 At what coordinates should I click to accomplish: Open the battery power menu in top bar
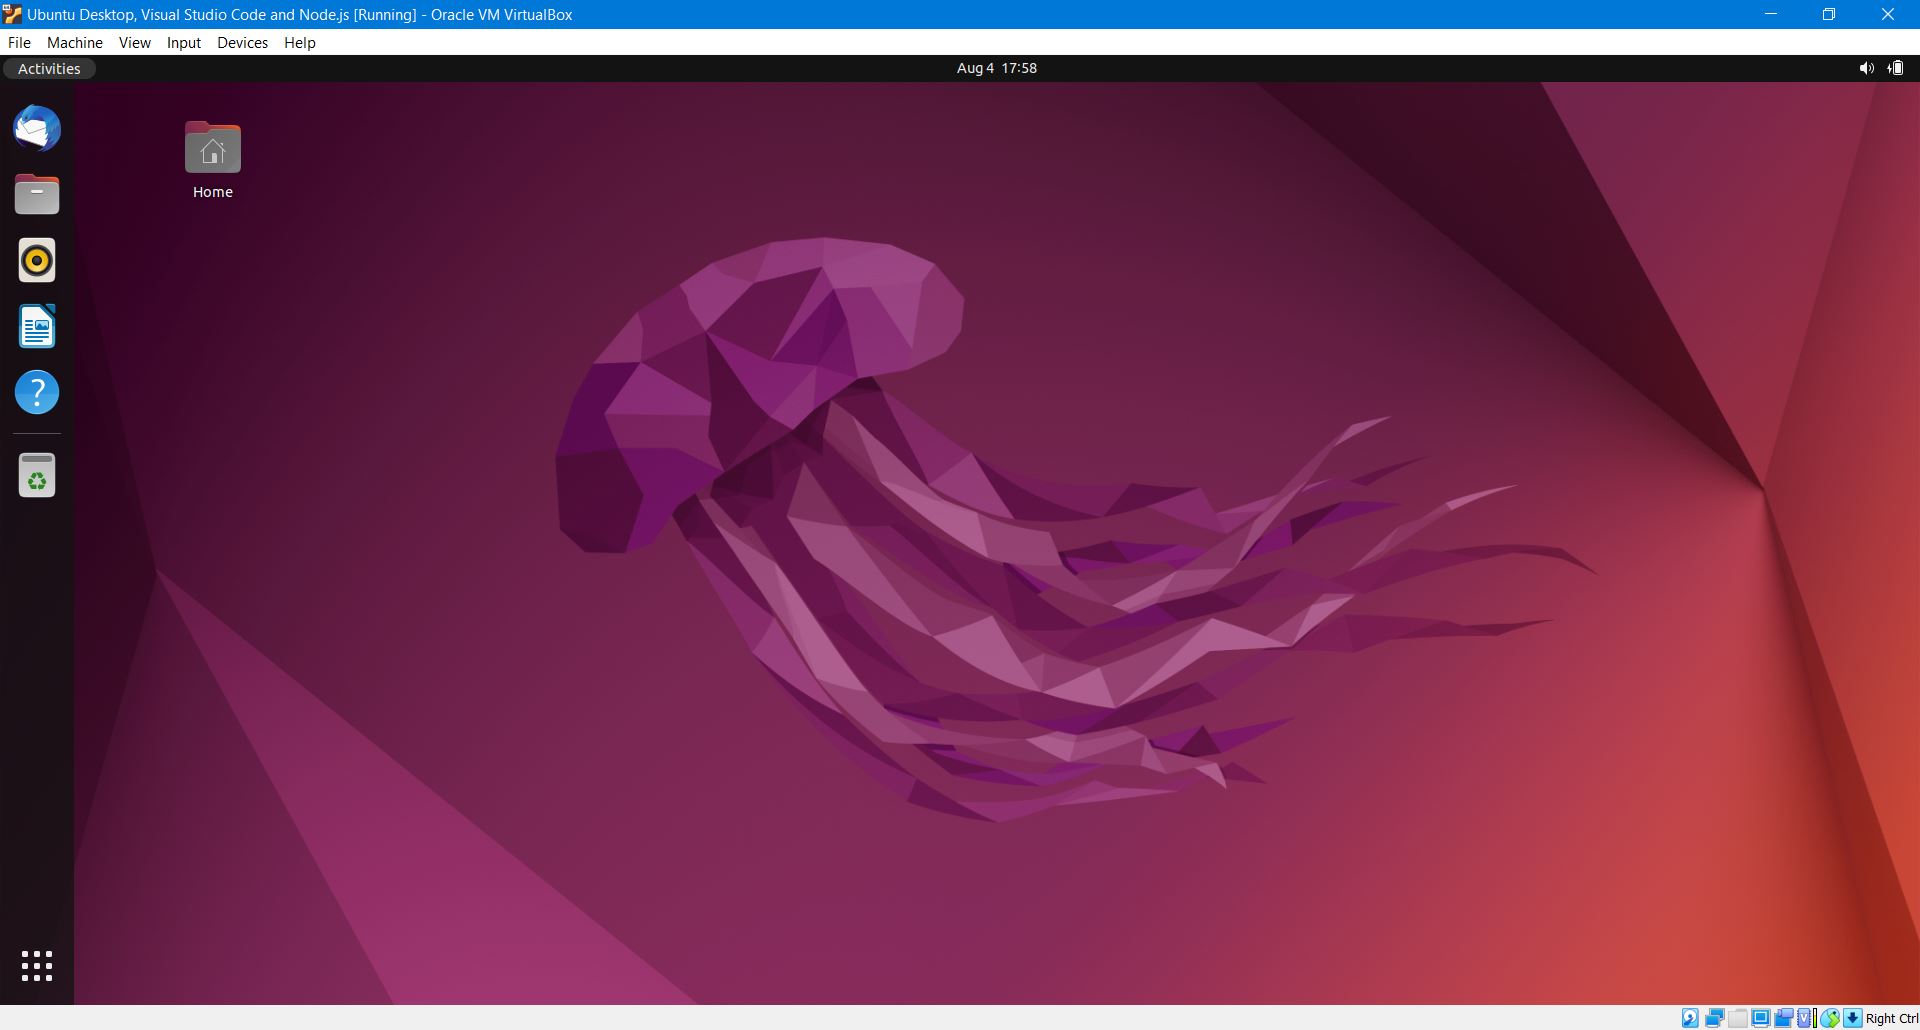click(1895, 68)
